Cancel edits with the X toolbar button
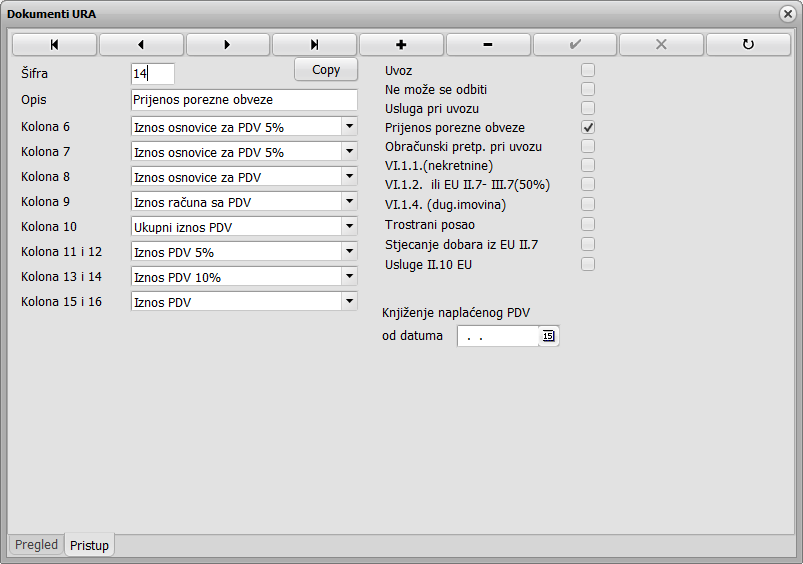Viewport: 803px width, 564px height. click(x=662, y=45)
